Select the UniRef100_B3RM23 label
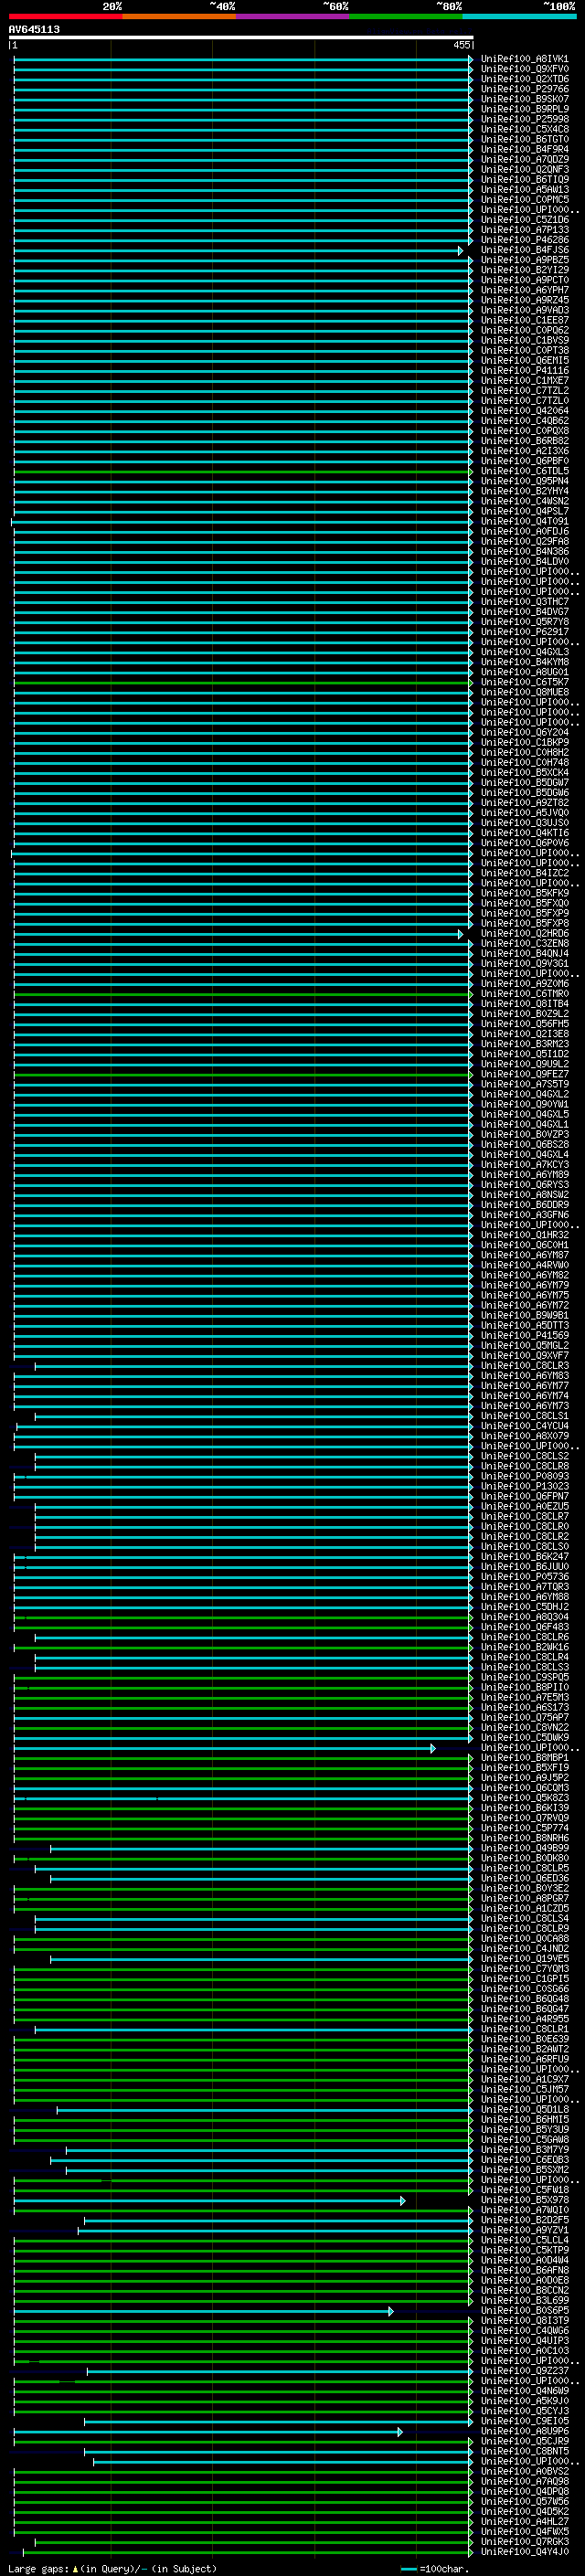Viewport: 585px width, 2576px height. 524,1044
